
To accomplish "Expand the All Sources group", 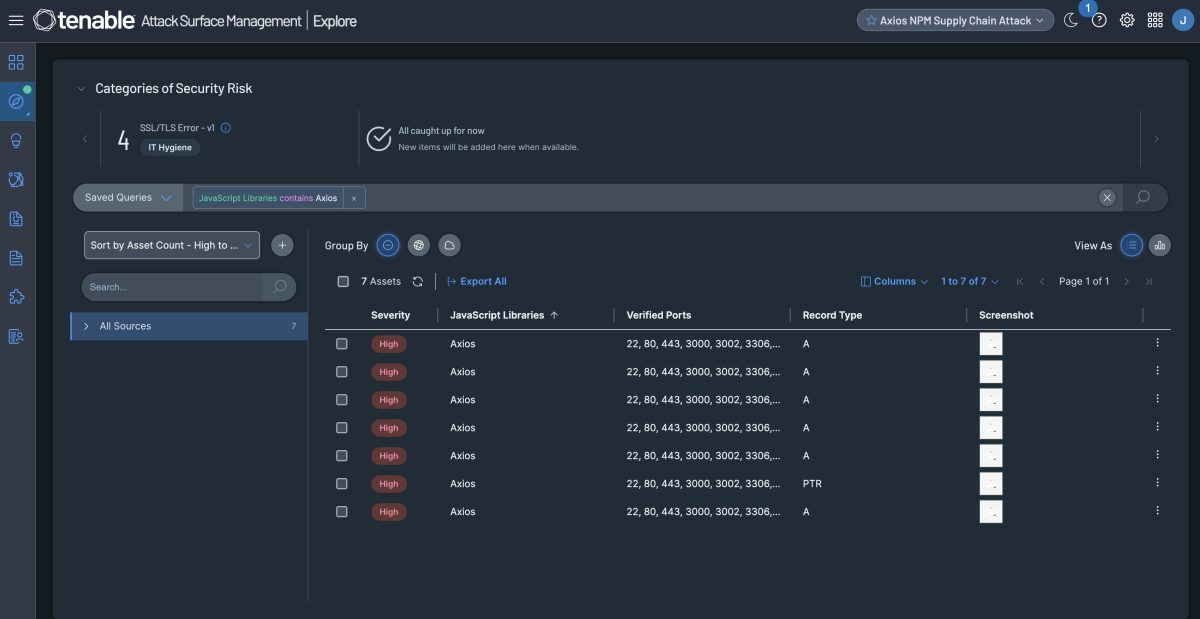I will coord(84,325).
